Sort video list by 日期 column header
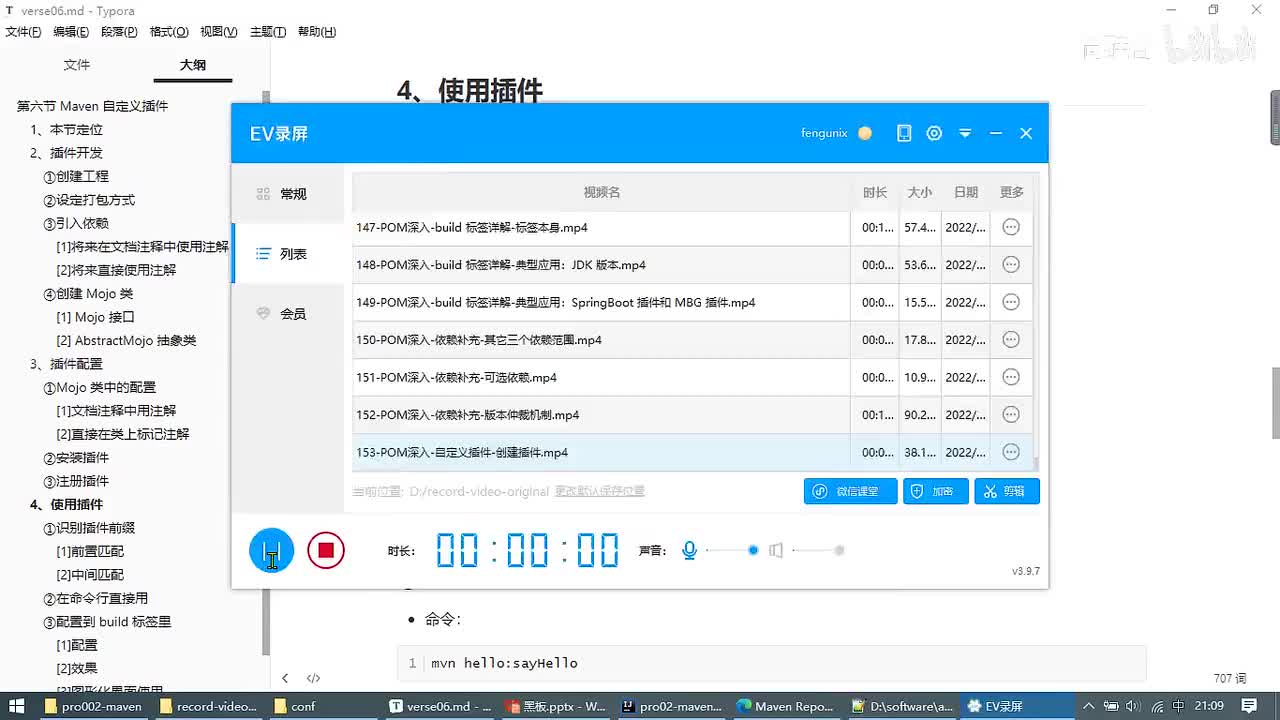 [966, 192]
